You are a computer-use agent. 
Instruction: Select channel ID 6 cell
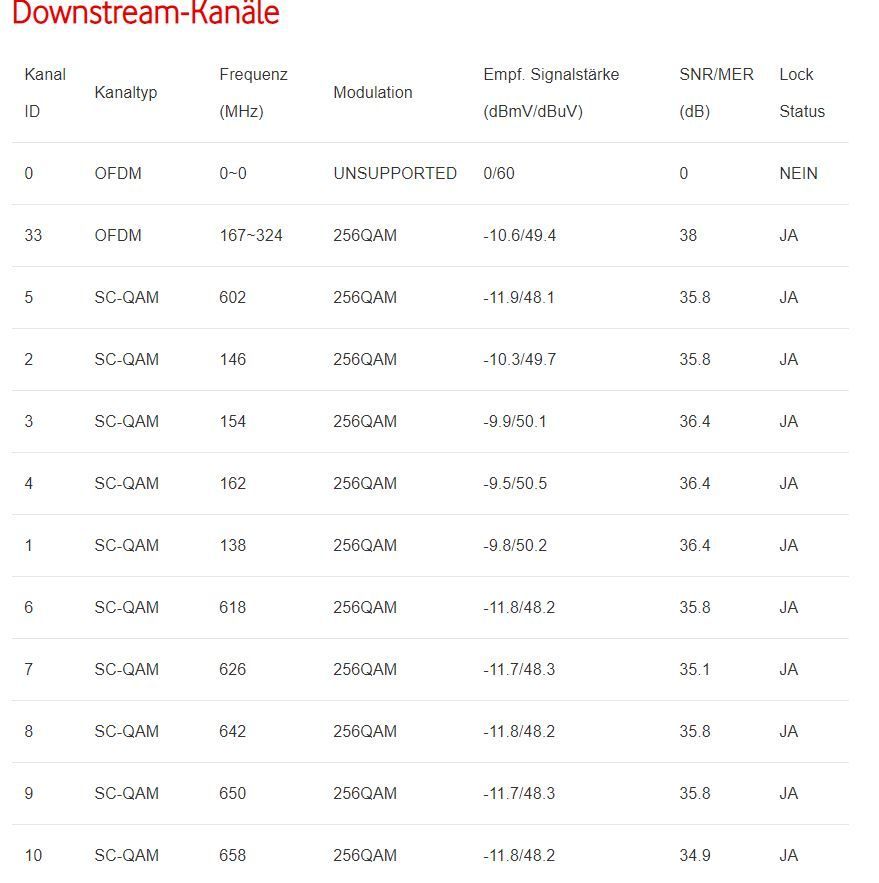point(29,607)
